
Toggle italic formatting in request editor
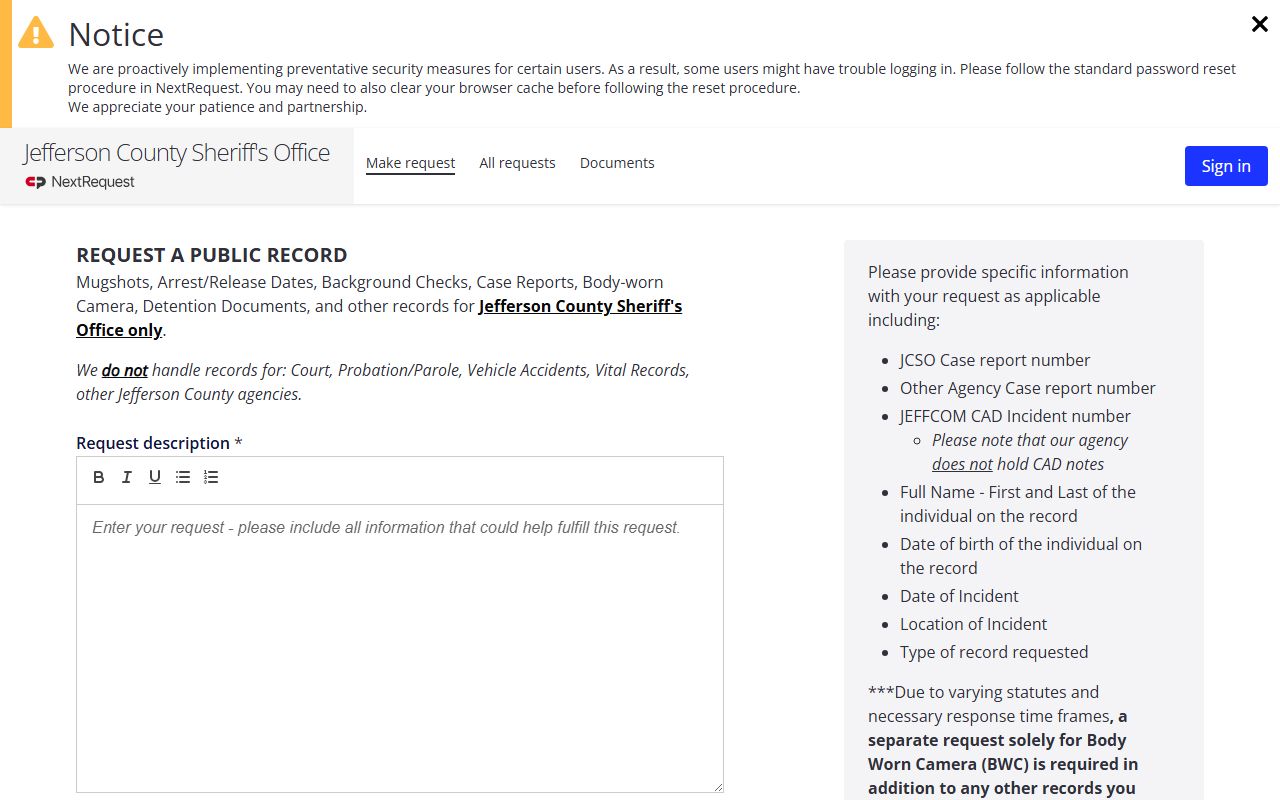[x=127, y=477]
